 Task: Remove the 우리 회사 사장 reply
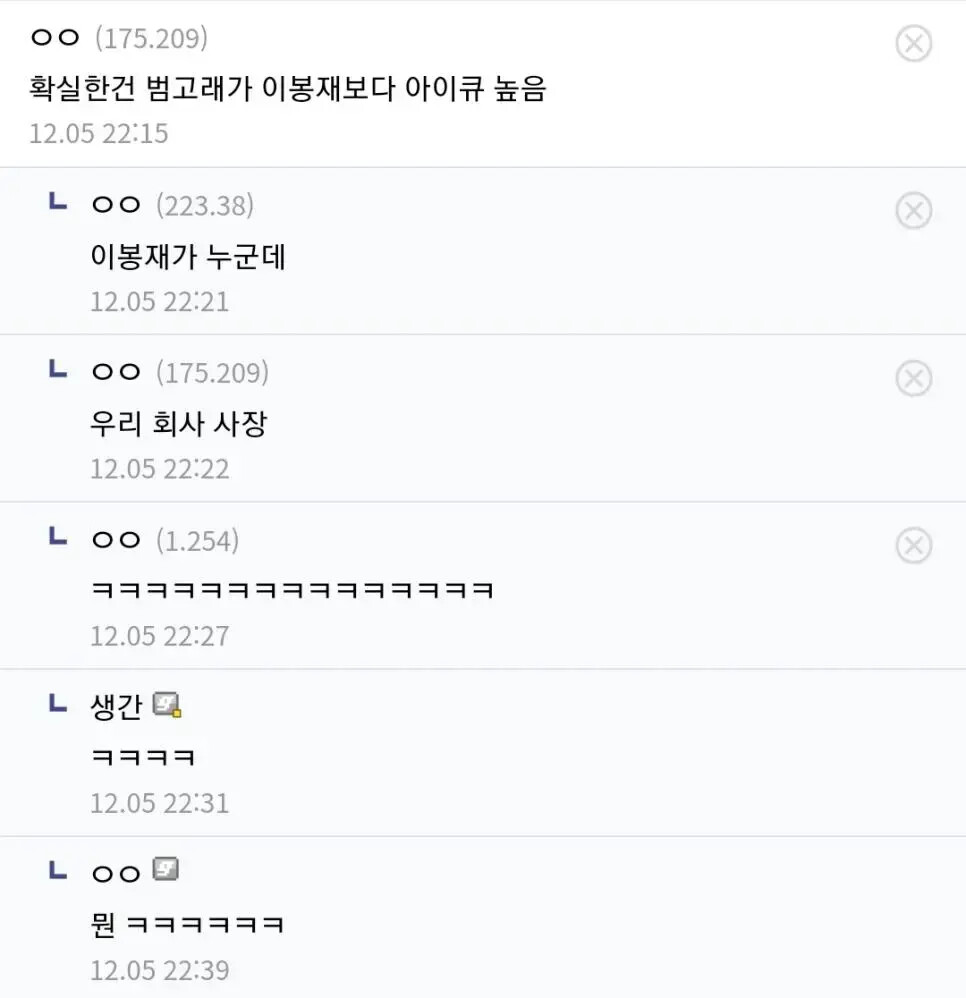pyautogui.click(x=912, y=379)
